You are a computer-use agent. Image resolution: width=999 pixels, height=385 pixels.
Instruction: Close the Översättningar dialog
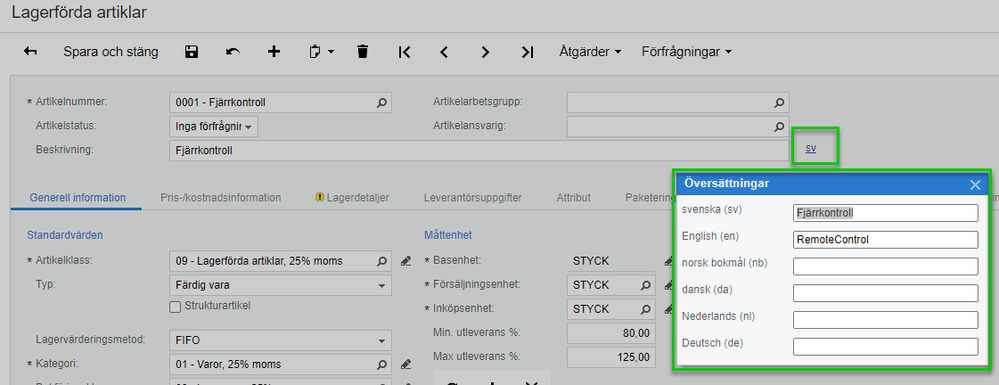coord(975,185)
